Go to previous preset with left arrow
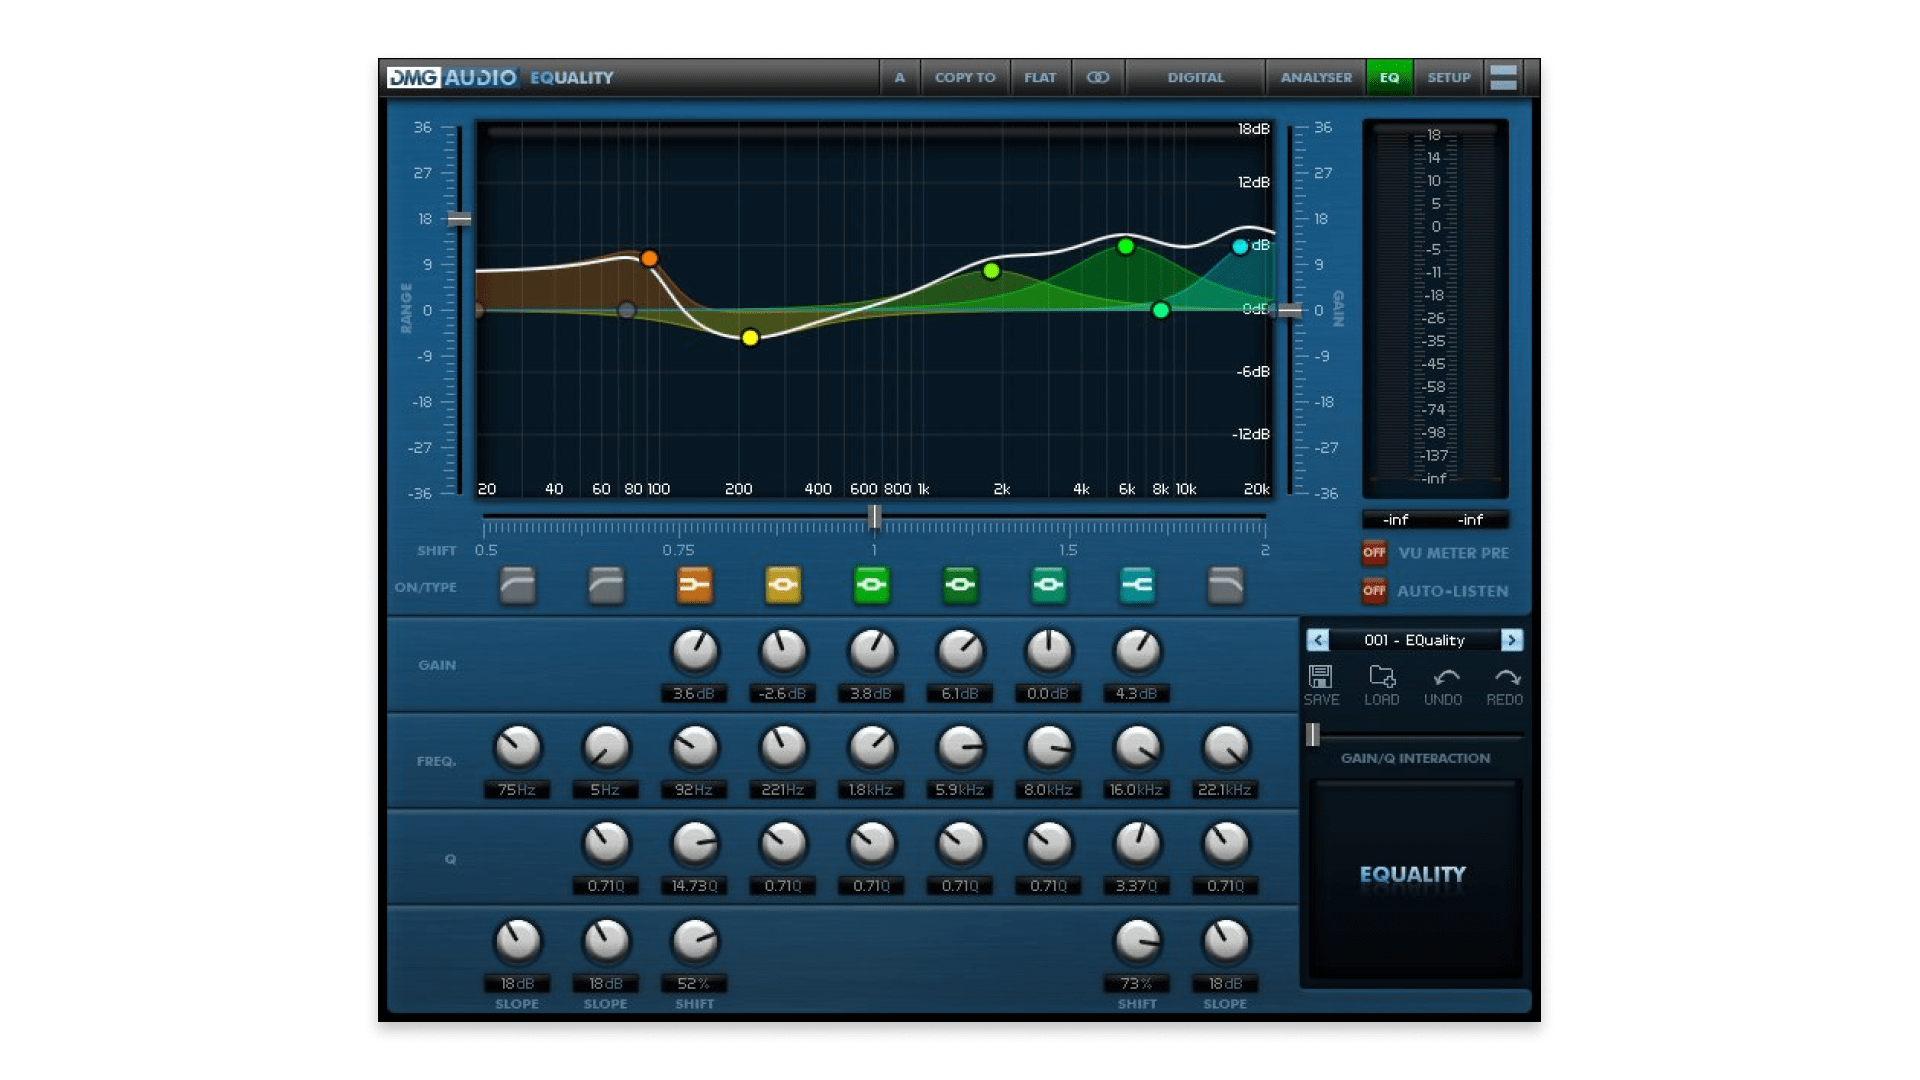This screenshot has width=1920, height=1080. (1317, 640)
